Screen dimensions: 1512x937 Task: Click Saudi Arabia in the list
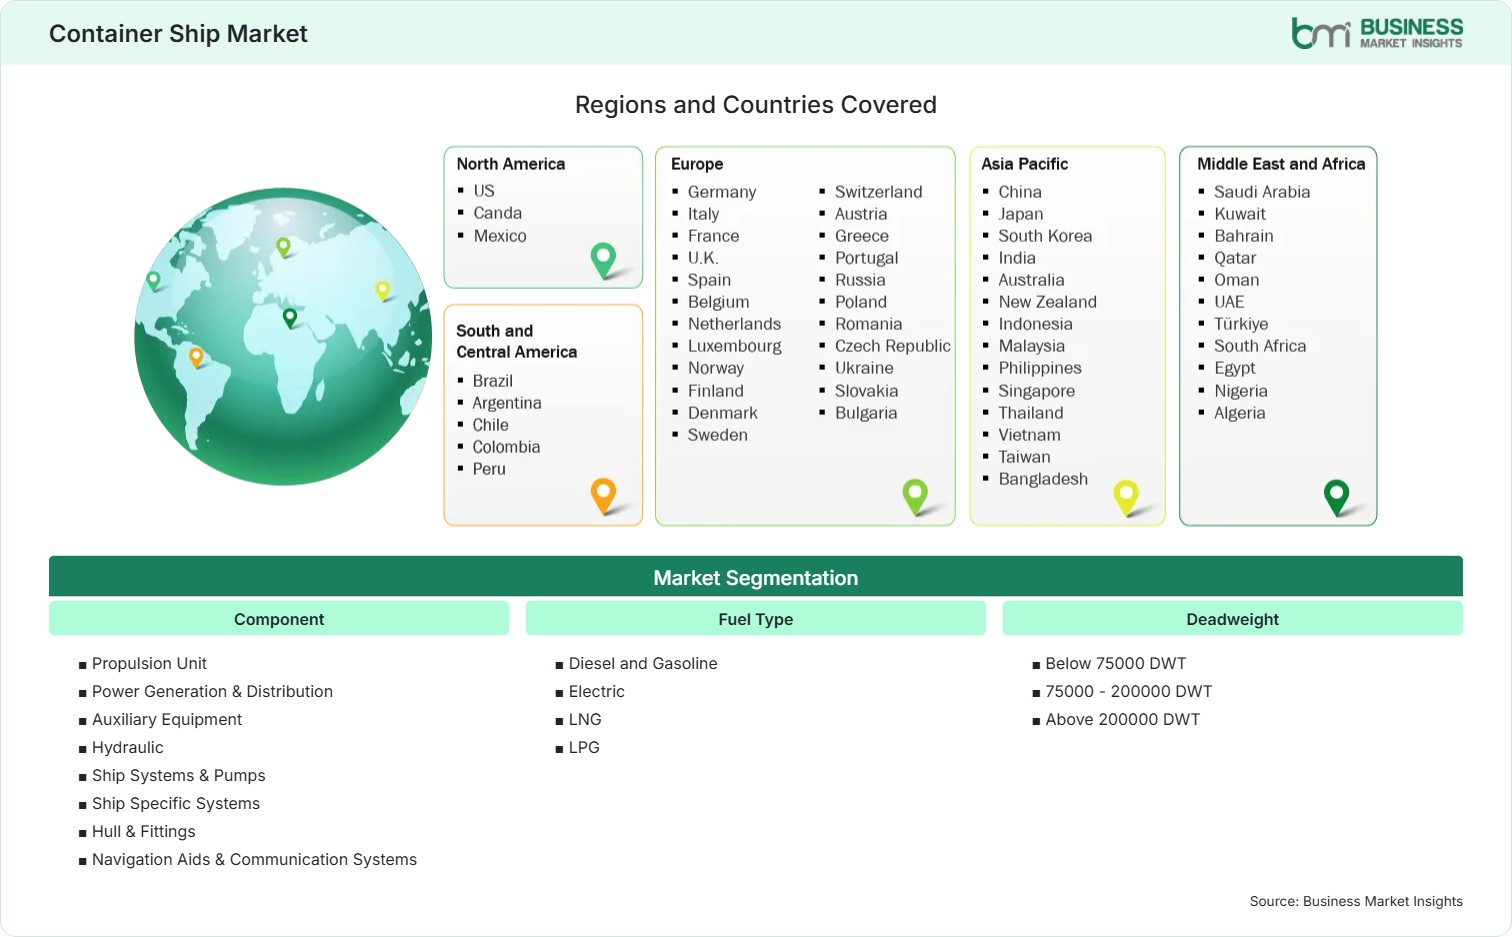1262,192
